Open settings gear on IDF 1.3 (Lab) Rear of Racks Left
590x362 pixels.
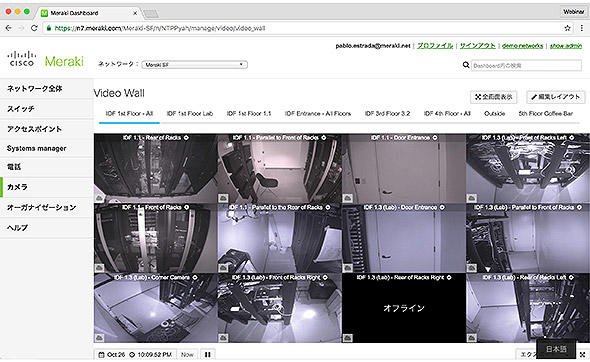coord(571,277)
